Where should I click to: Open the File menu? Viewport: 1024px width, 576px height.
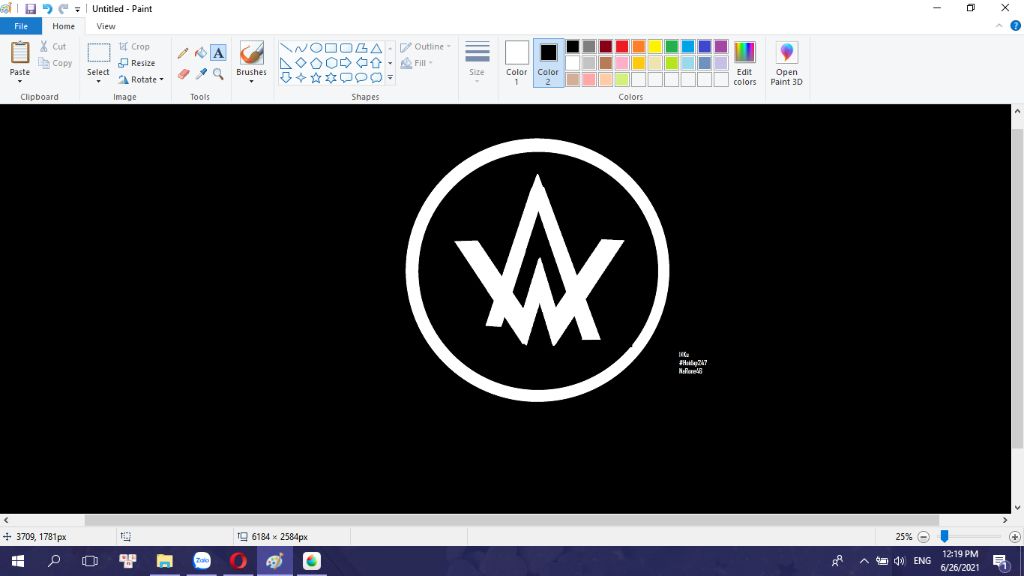[21, 26]
